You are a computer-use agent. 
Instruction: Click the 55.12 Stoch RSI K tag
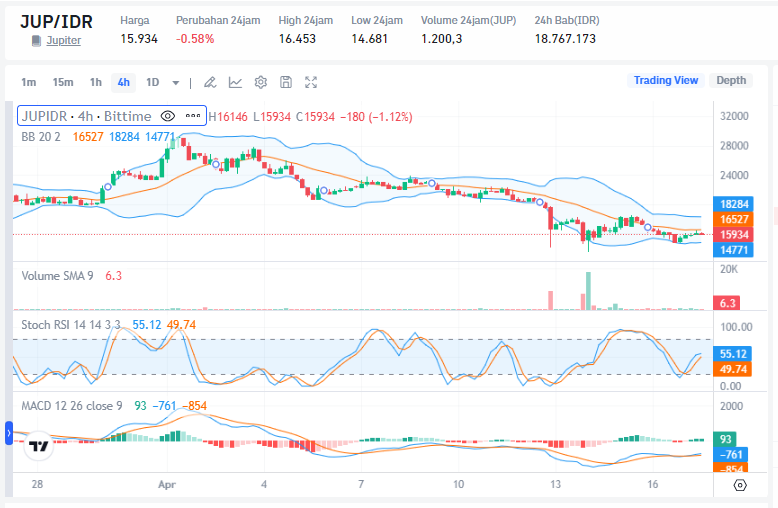pyautogui.click(x=732, y=354)
